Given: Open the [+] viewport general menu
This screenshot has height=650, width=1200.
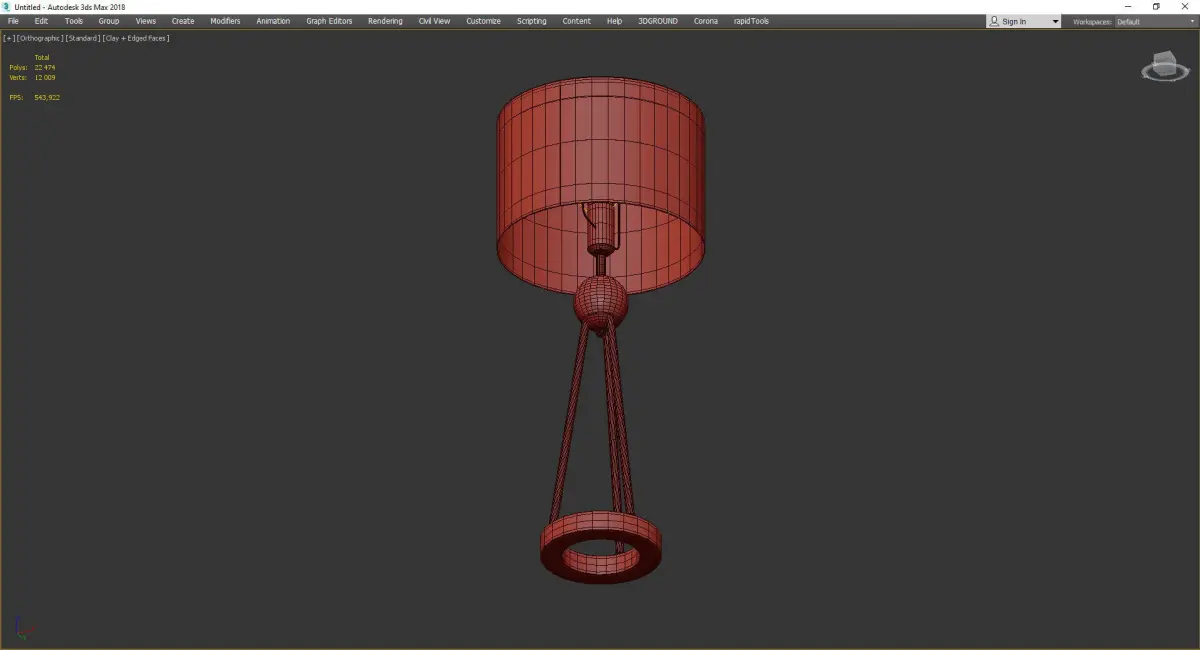Looking at the screenshot, I should point(9,38).
